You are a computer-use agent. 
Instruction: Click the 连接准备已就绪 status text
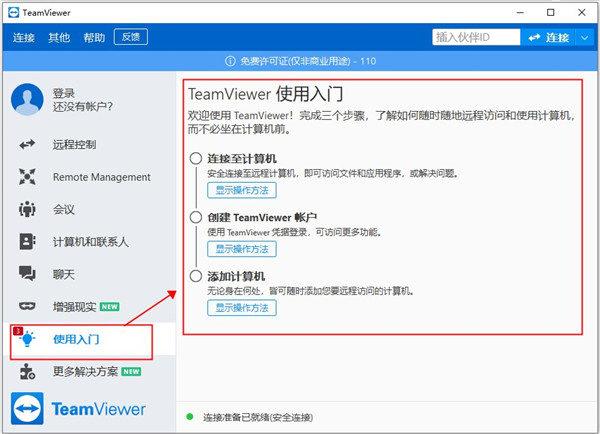click(x=258, y=417)
